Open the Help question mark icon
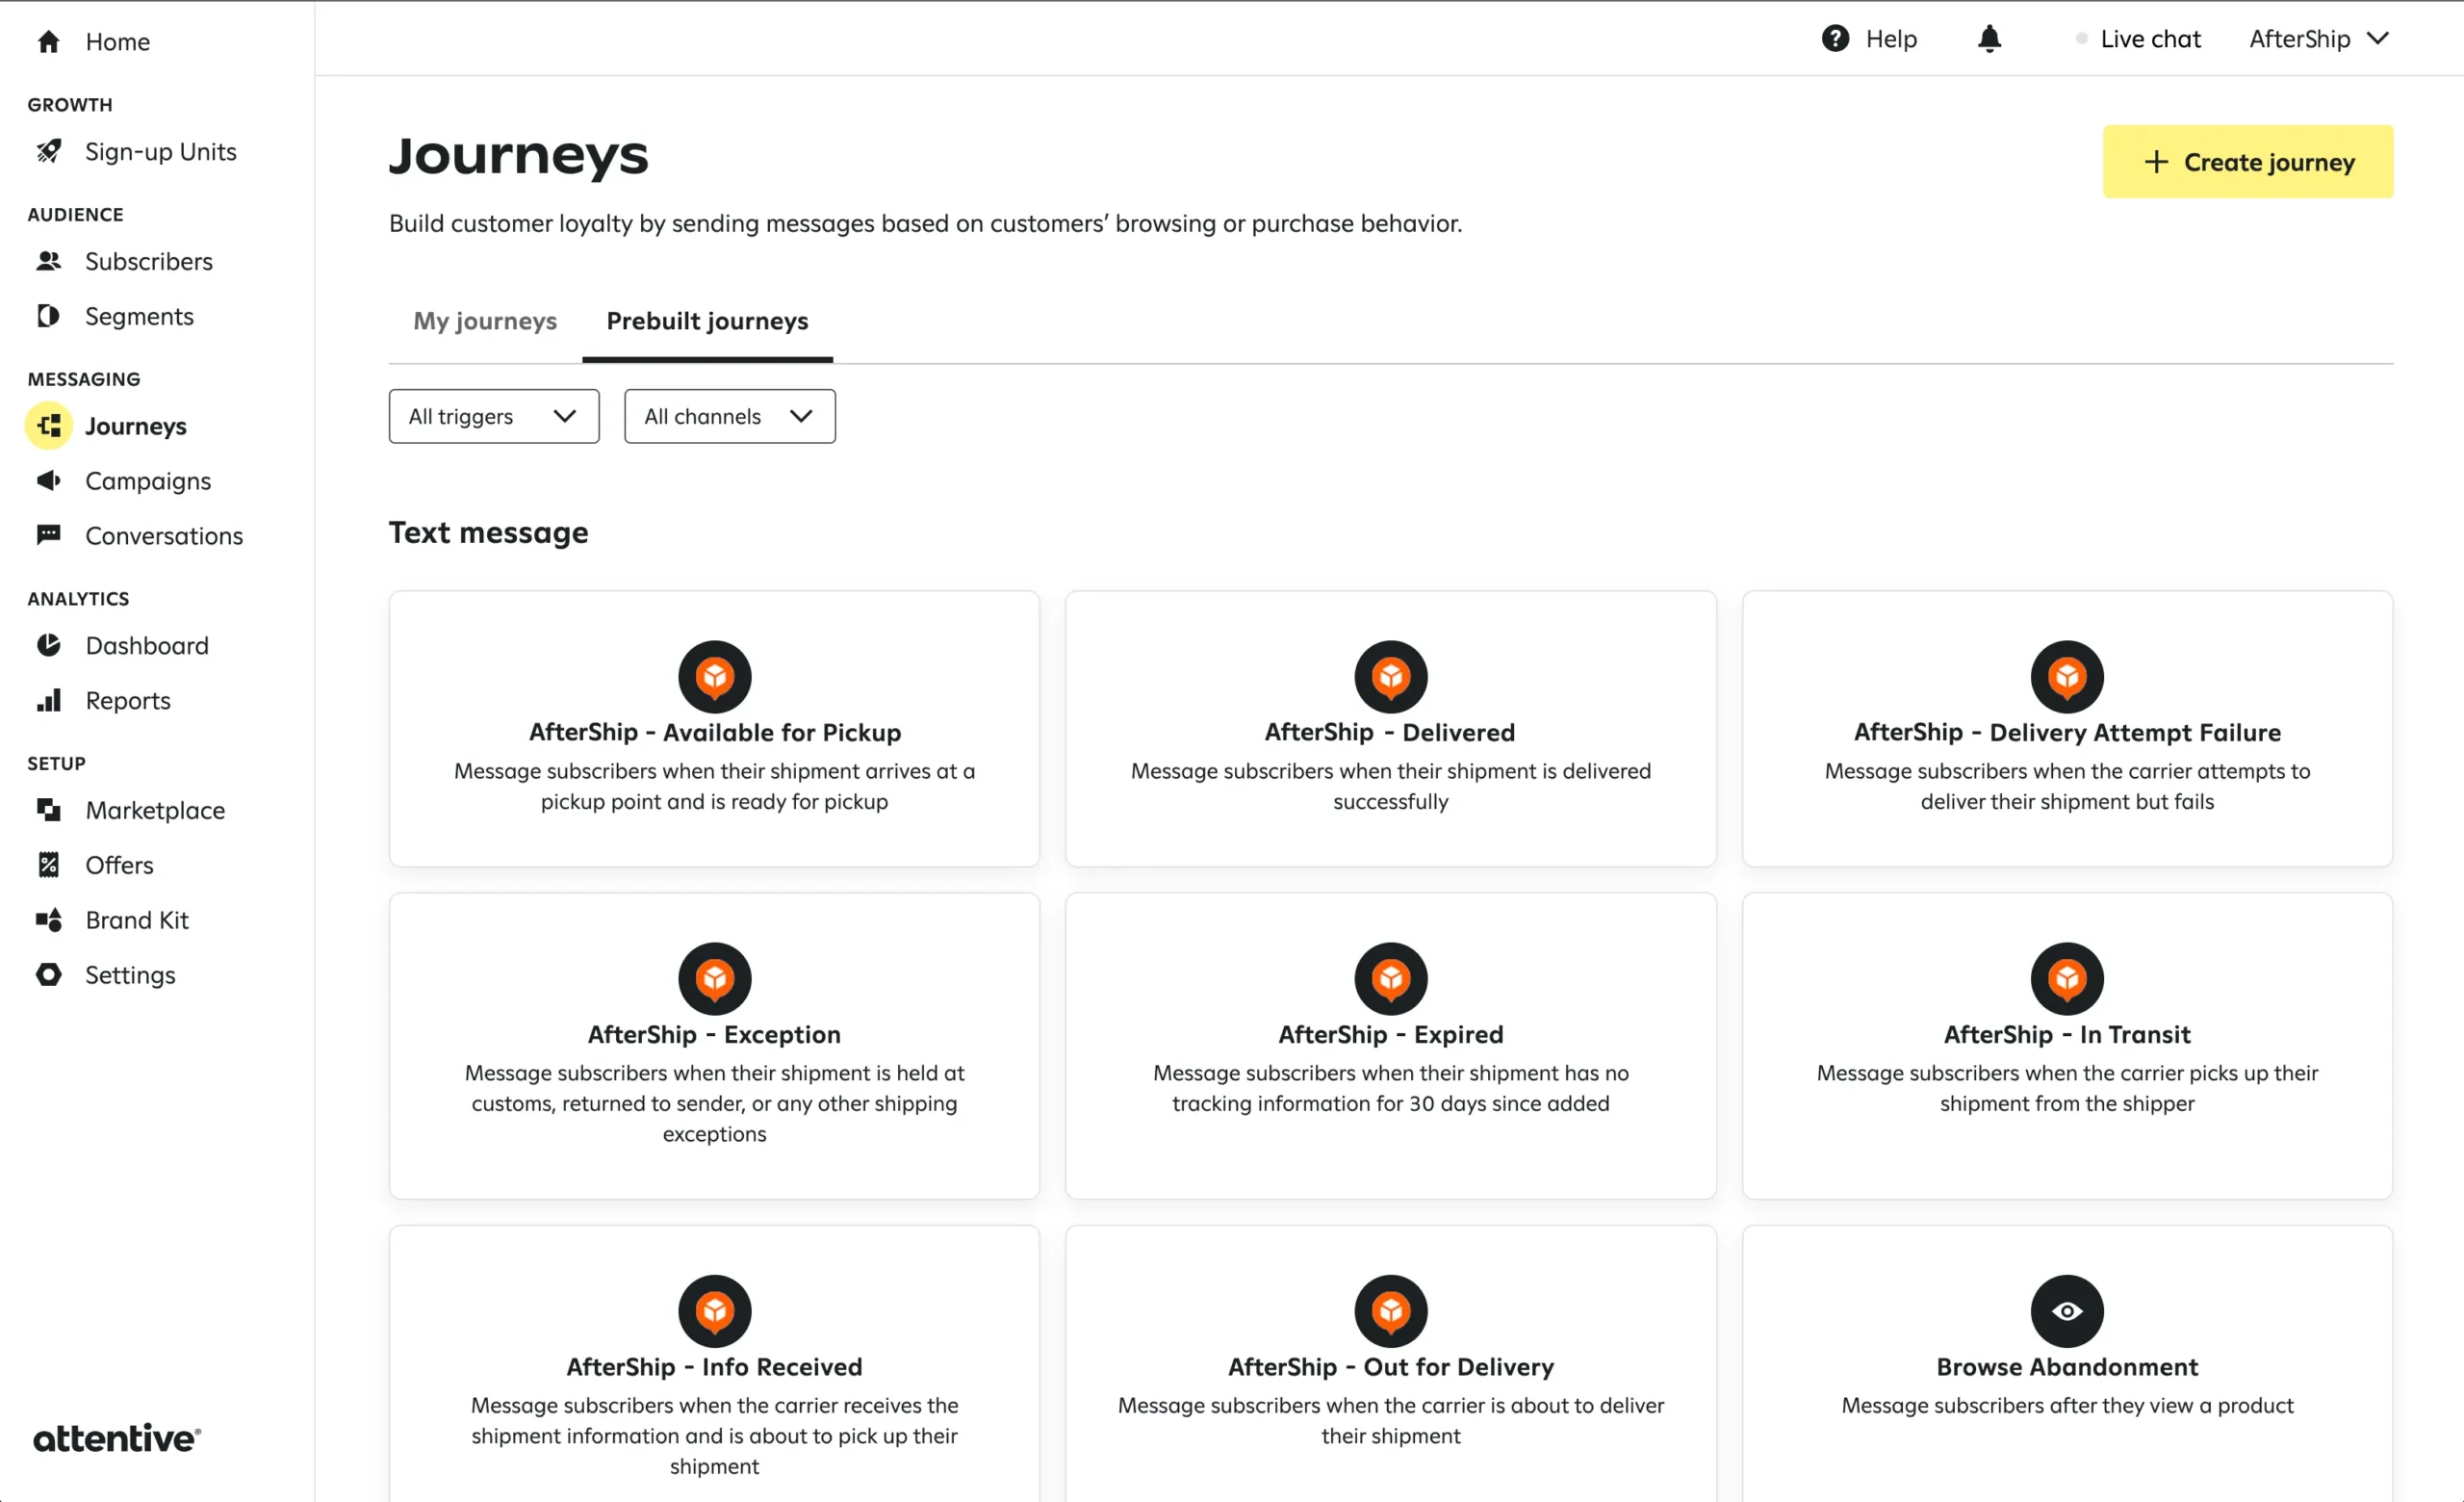The width and height of the screenshot is (2464, 1502). (1834, 39)
